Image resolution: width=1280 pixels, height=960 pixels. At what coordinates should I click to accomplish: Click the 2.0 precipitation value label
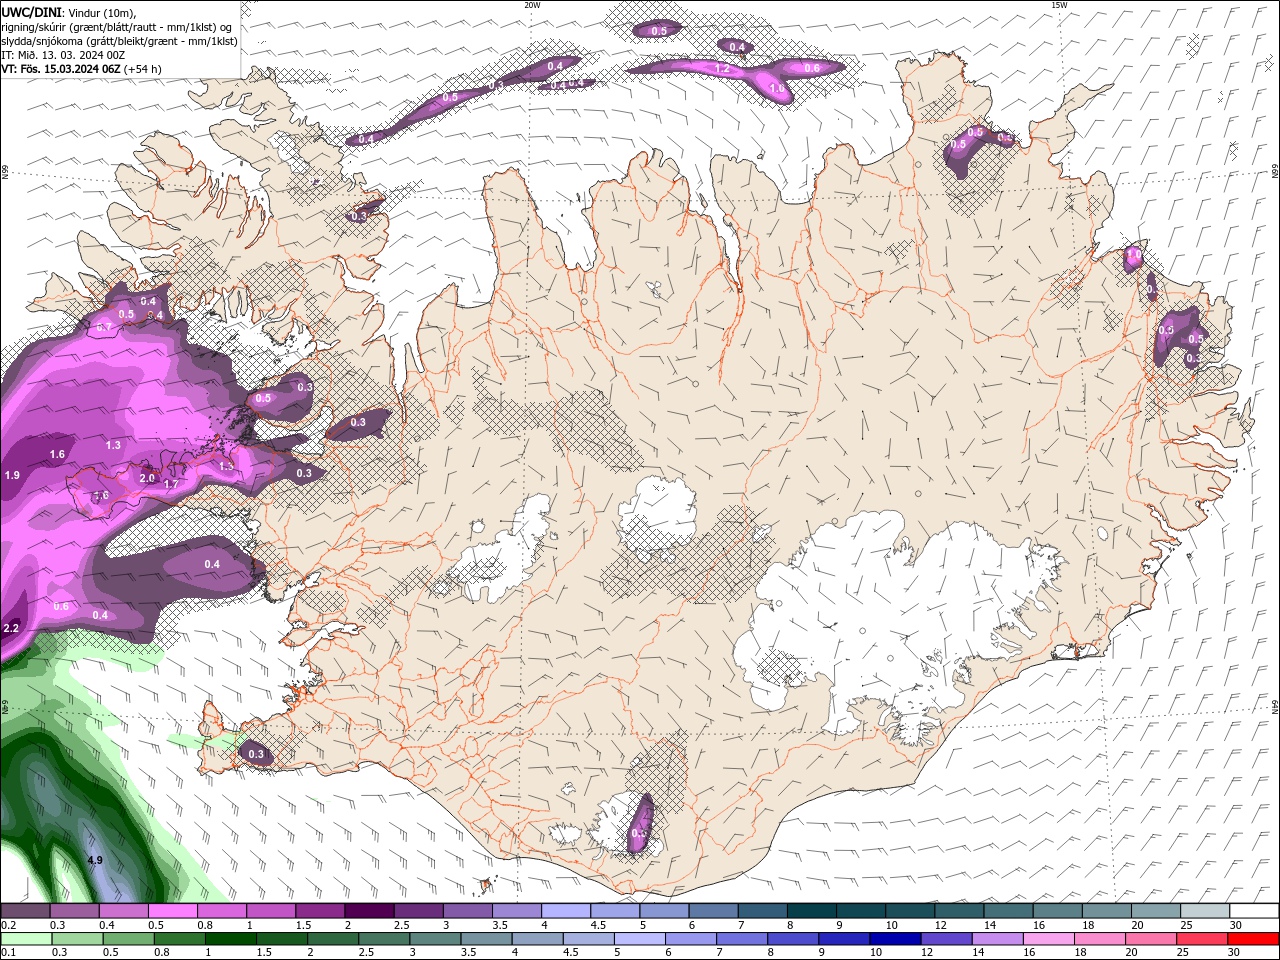[x=147, y=478]
